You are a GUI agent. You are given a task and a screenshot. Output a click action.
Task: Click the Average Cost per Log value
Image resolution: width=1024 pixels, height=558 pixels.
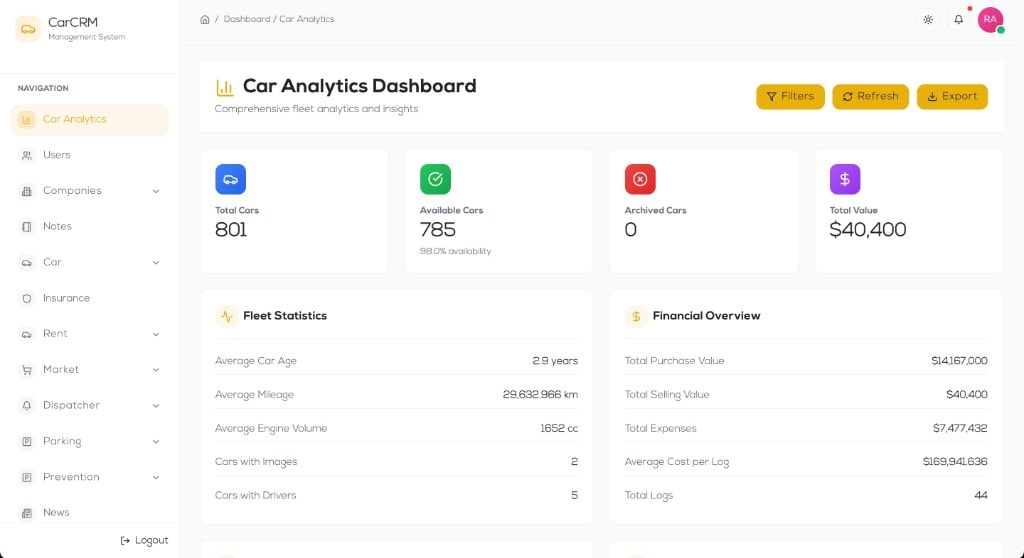tap(955, 462)
